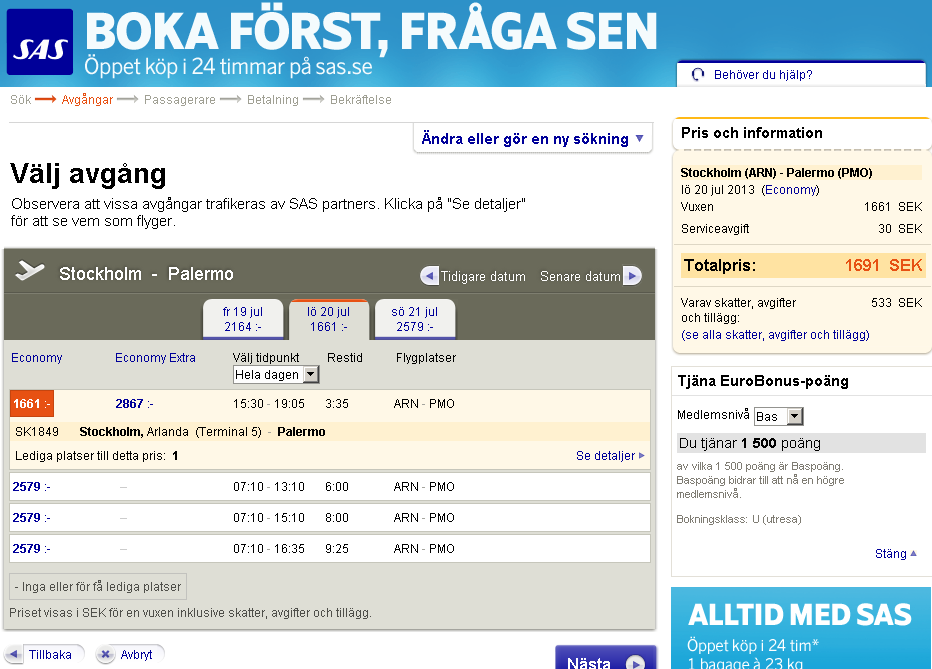This screenshot has height=669, width=932.
Task: Click the Du tjänar 1 500 poäng text
Action: tap(750, 443)
